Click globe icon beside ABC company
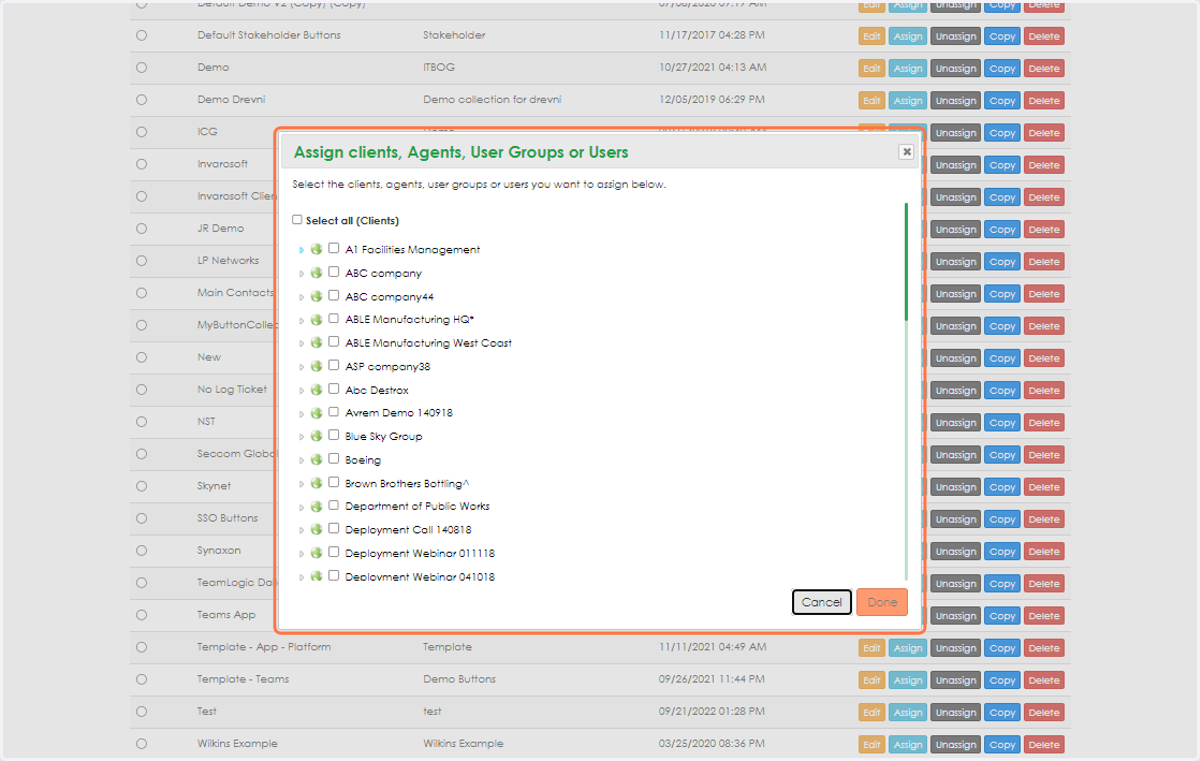This screenshot has height=761, width=1200. (x=317, y=272)
